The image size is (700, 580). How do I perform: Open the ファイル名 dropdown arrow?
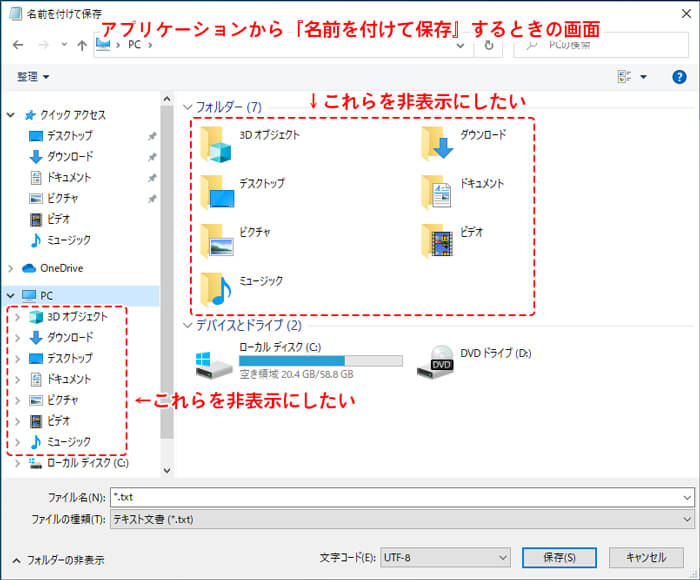click(687, 497)
